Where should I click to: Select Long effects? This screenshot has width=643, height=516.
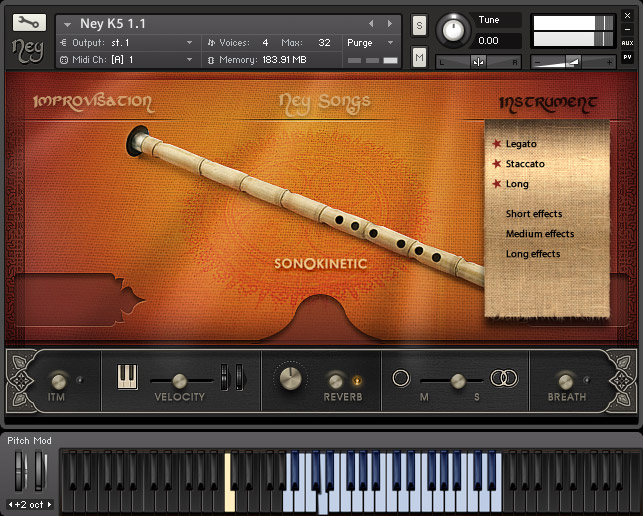(533, 254)
